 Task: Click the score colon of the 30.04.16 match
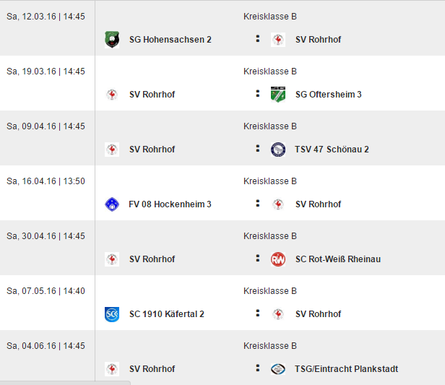coord(257,258)
